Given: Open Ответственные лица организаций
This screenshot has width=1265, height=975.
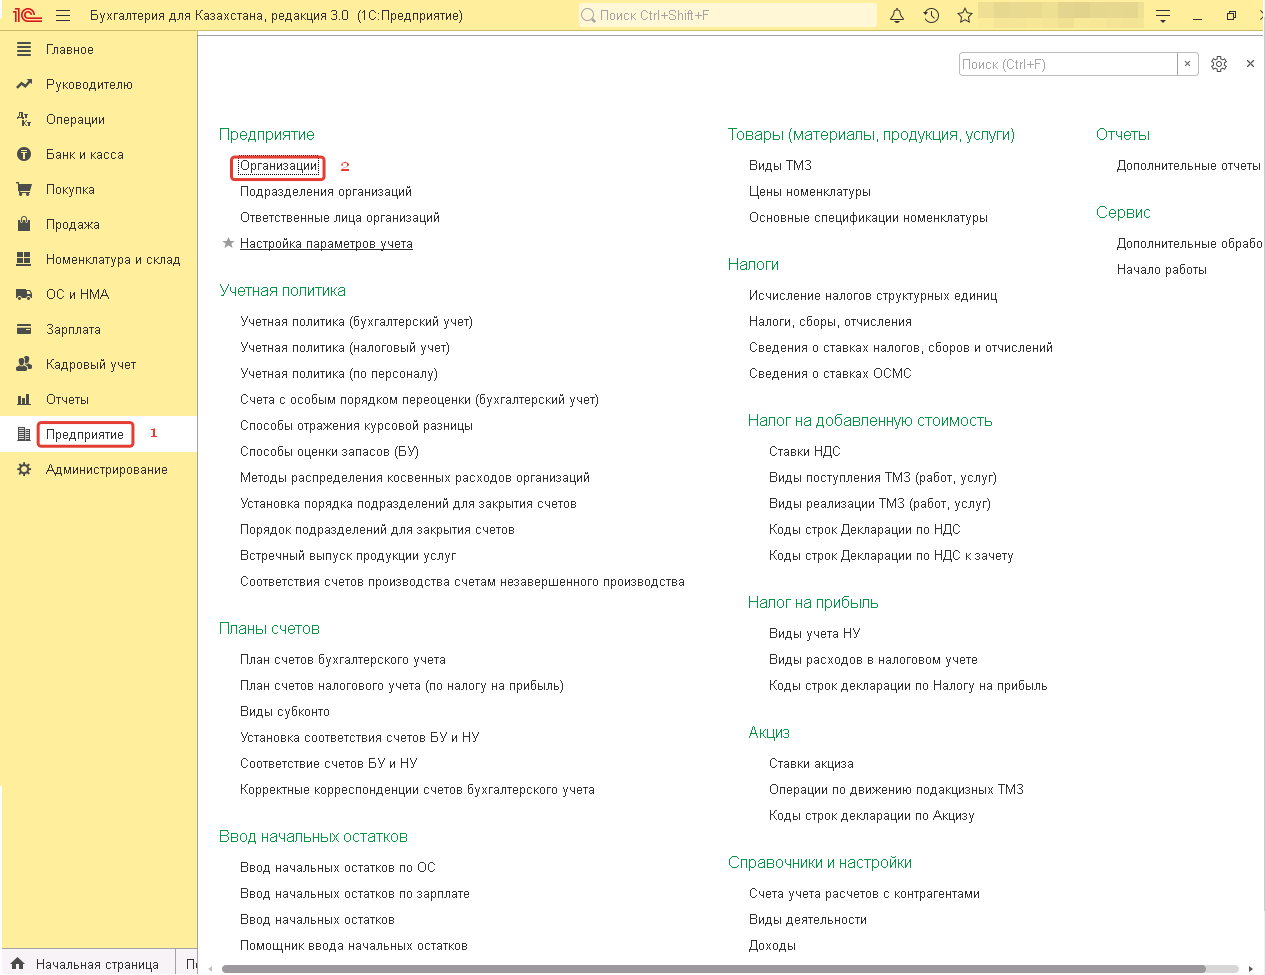Looking at the screenshot, I should click(x=340, y=218).
